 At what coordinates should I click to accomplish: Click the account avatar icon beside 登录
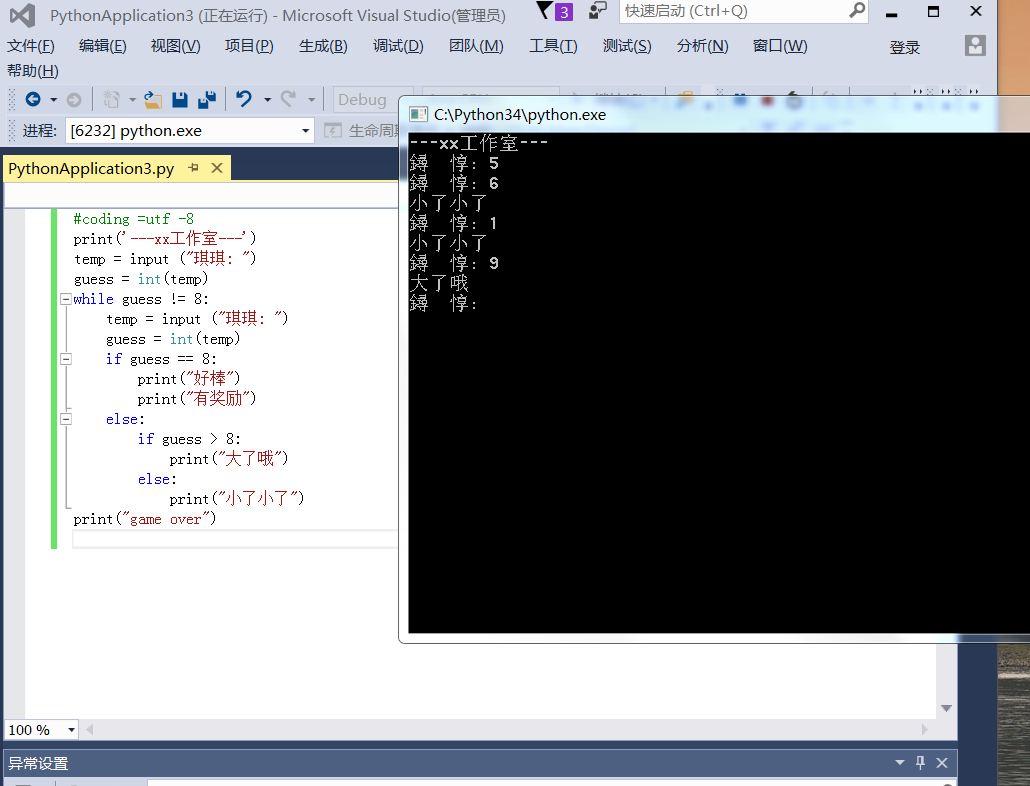(x=975, y=46)
